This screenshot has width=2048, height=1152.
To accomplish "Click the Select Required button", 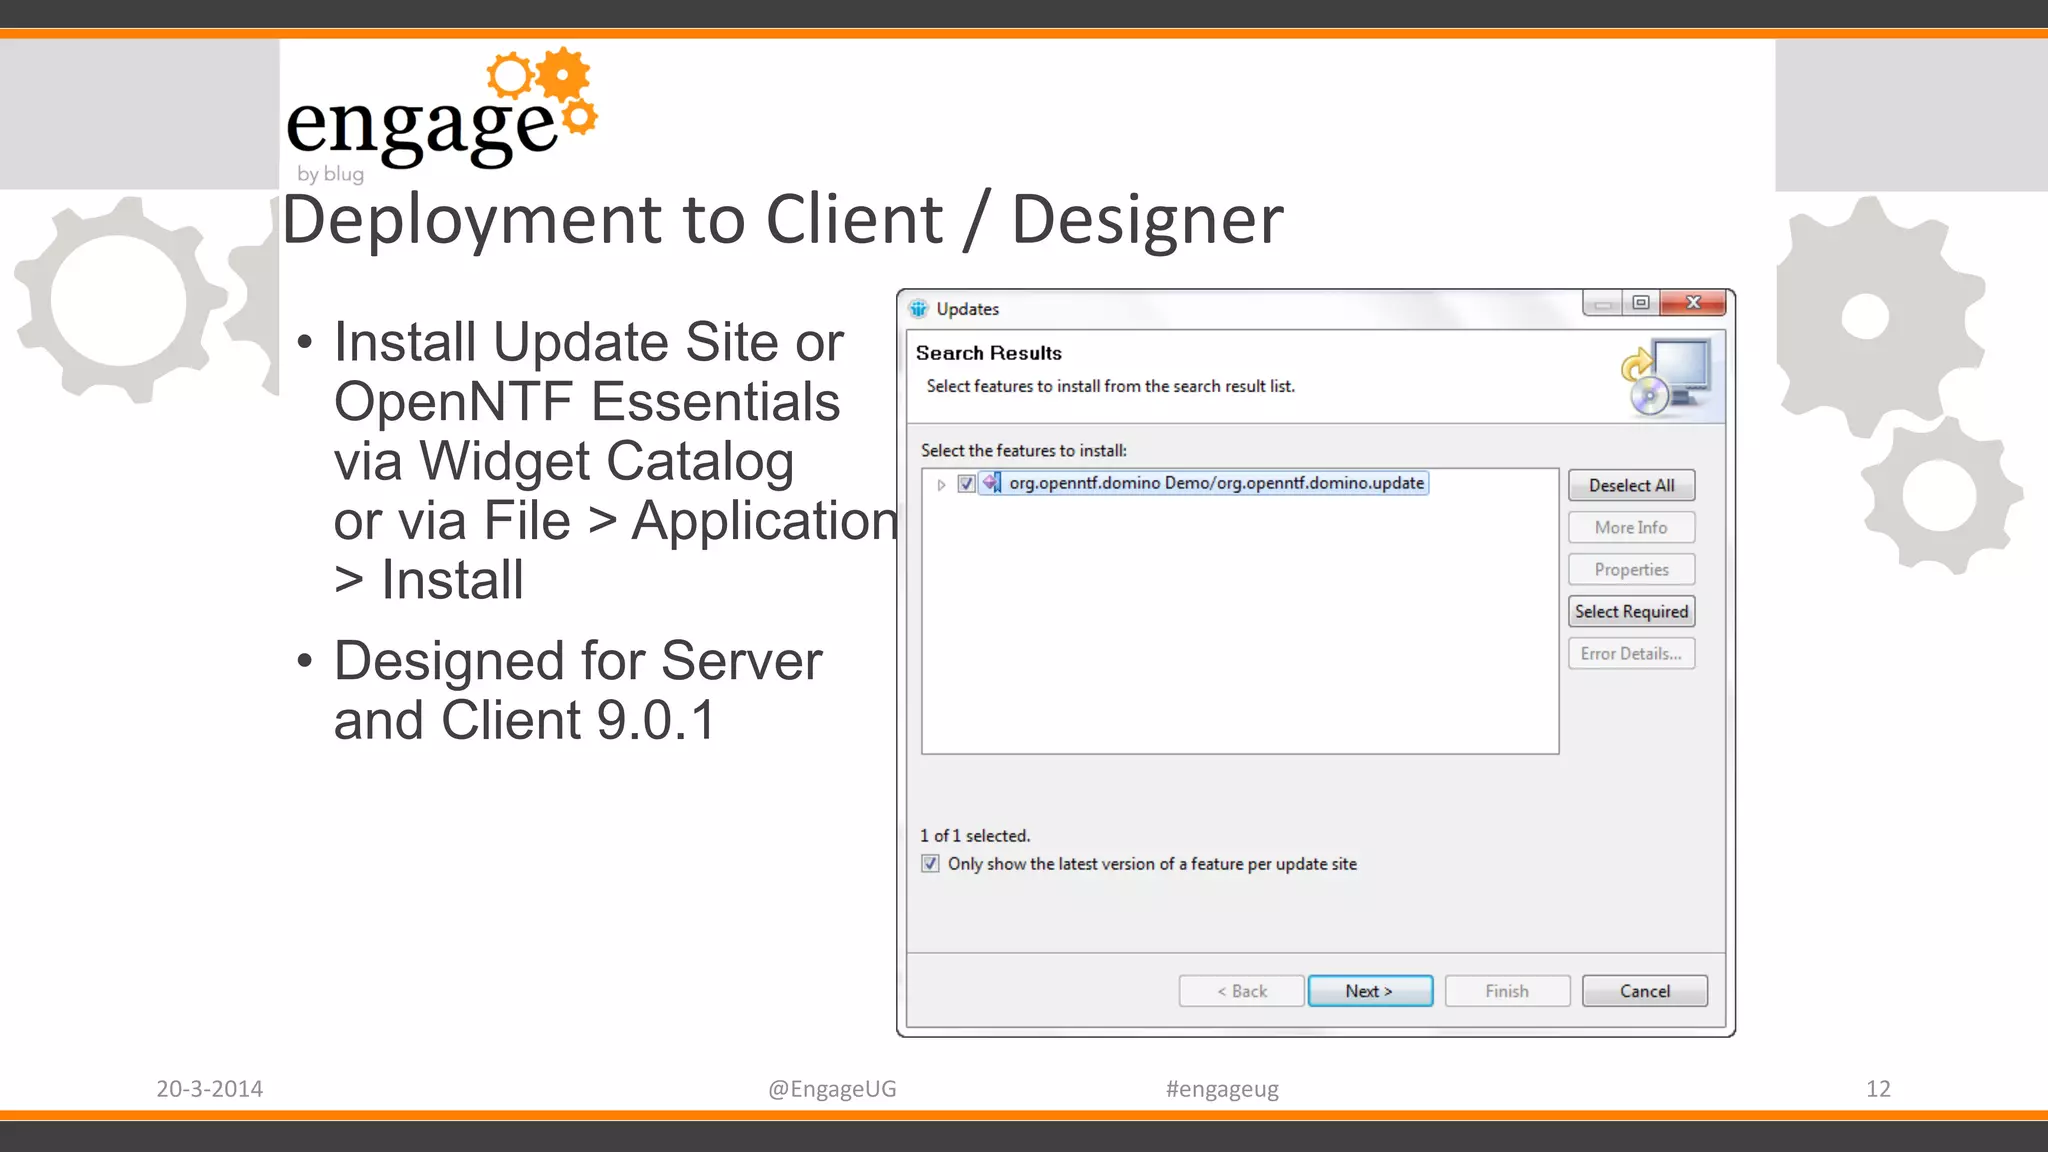I will point(1631,612).
